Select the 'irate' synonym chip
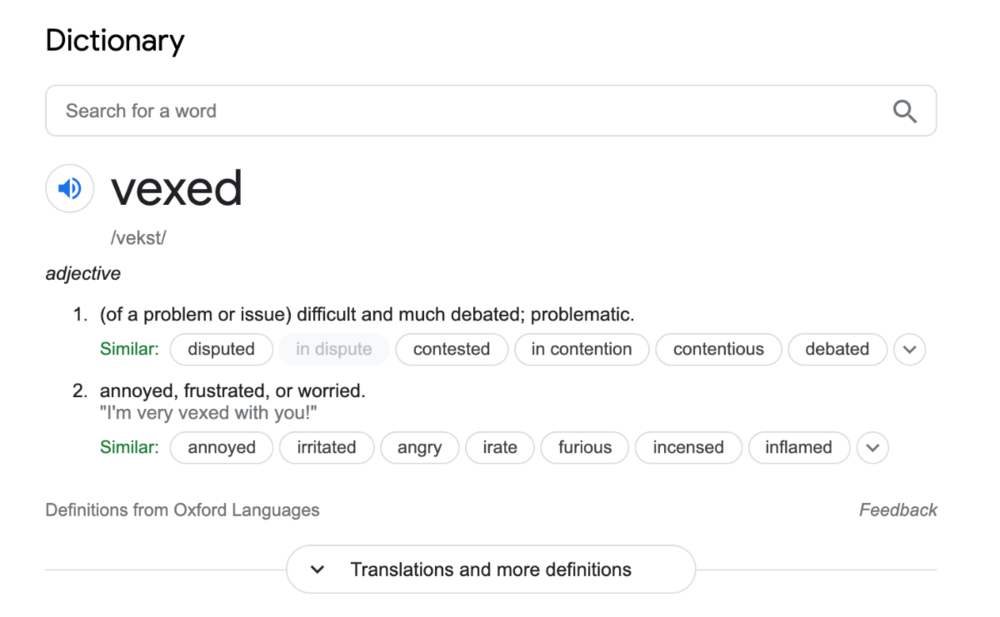This screenshot has height=617, width=1000. pos(500,448)
